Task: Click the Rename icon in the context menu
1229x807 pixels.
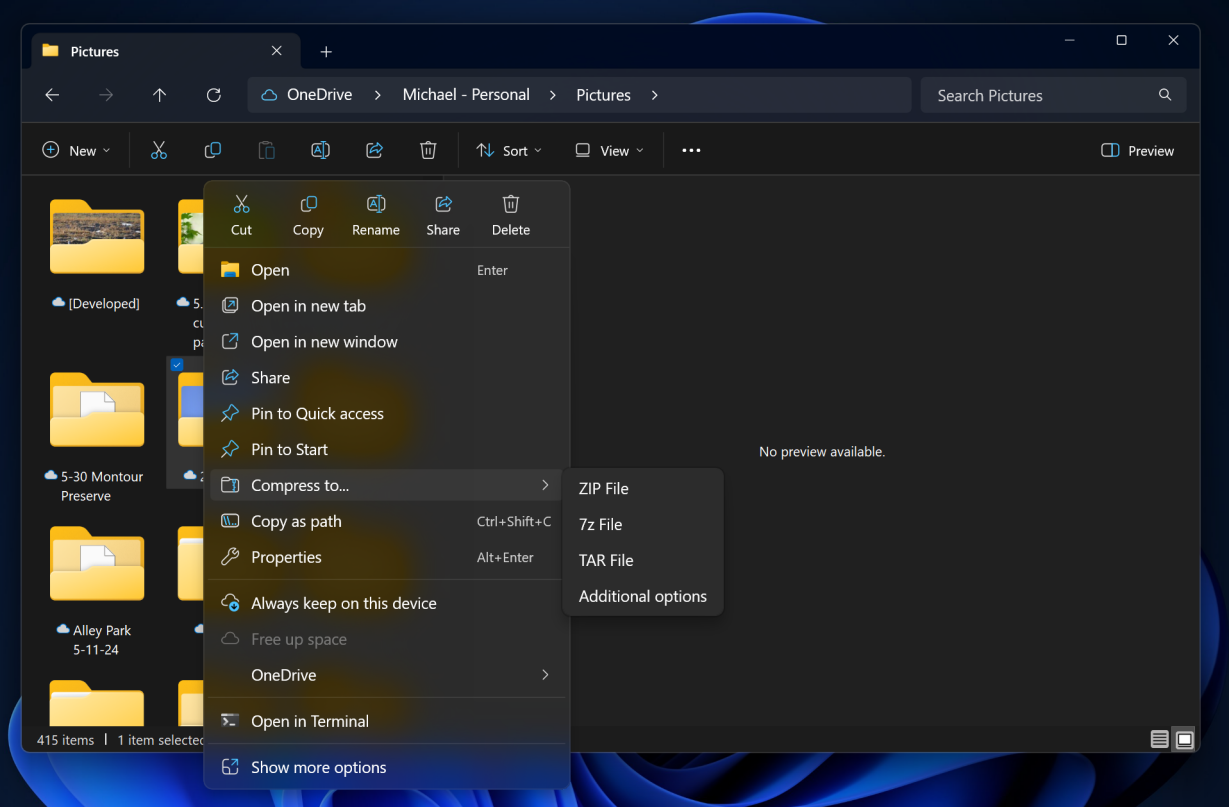Action: tap(375, 213)
